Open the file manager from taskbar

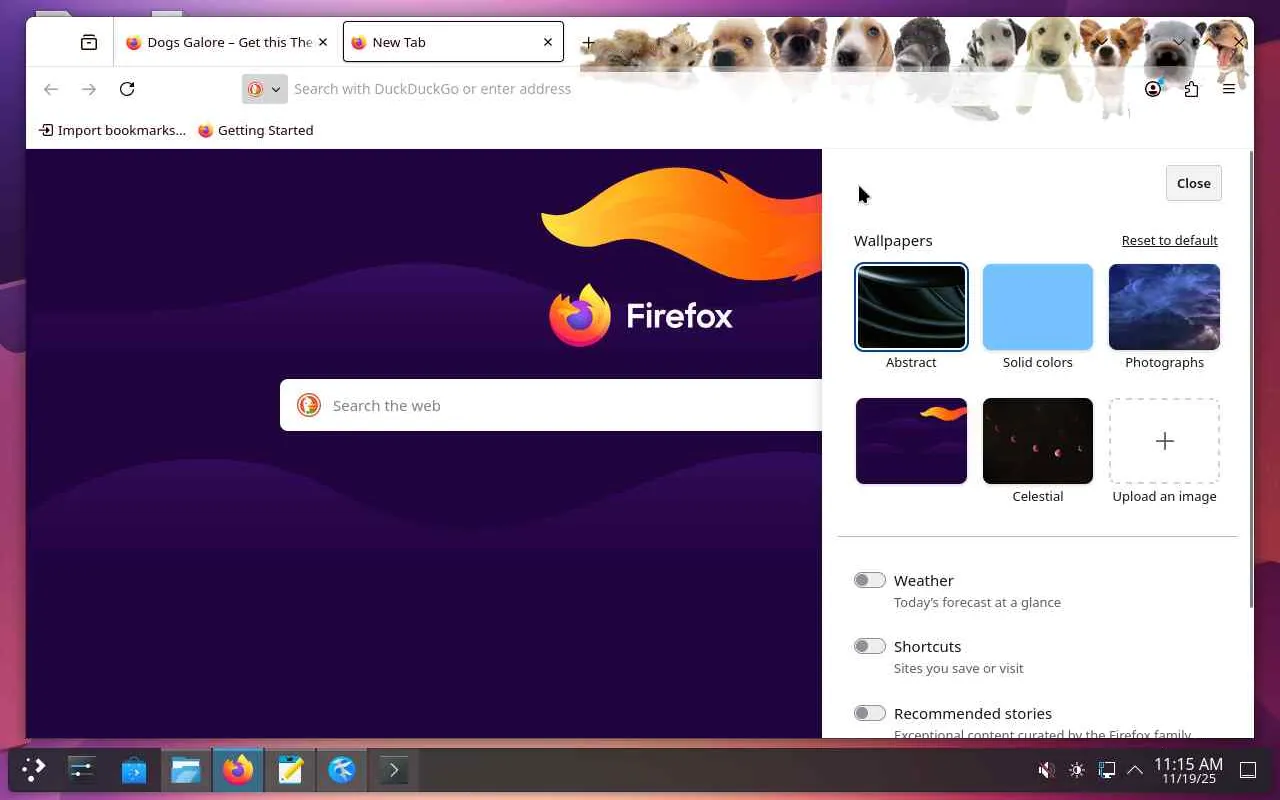pyautogui.click(x=186, y=770)
